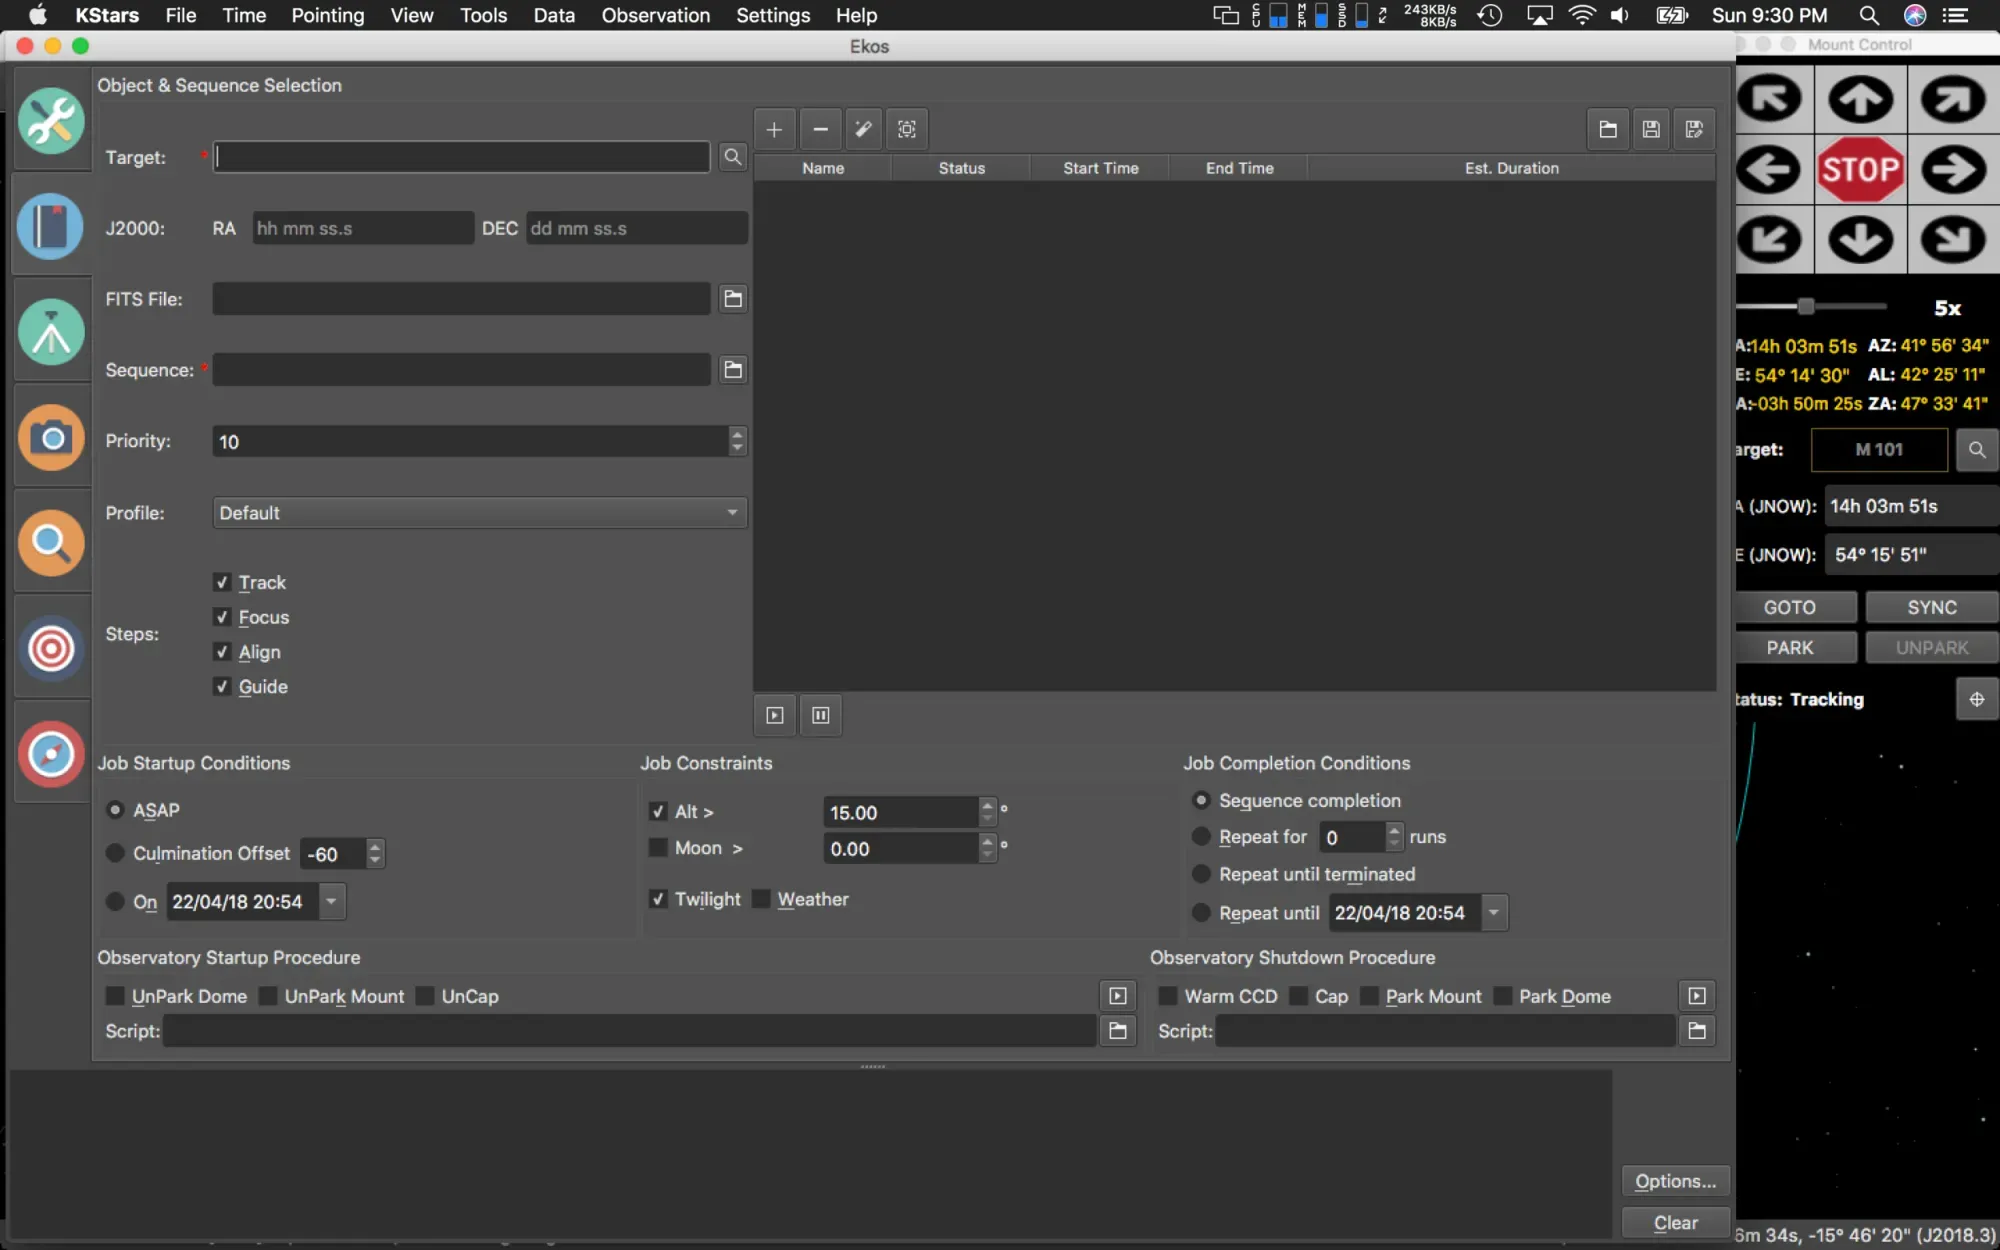Open the Observation menu
The height and width of the screenshot is (1250, 2000).
point(655,15)
